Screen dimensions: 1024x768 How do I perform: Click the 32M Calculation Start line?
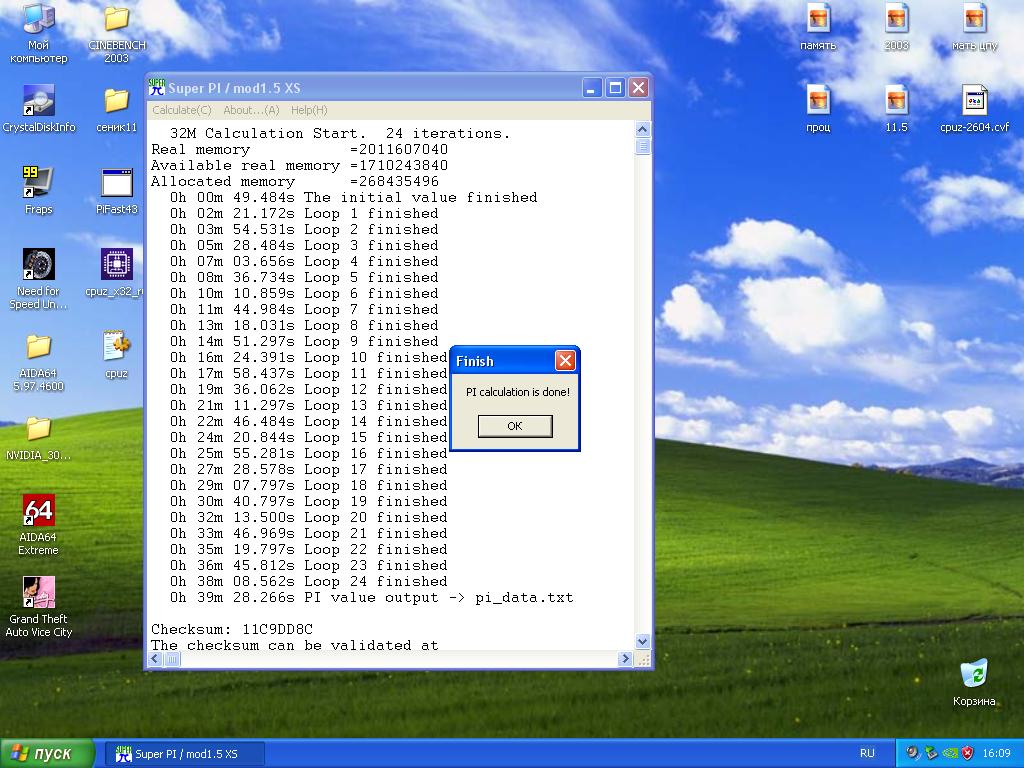click(x=340, y=133)
